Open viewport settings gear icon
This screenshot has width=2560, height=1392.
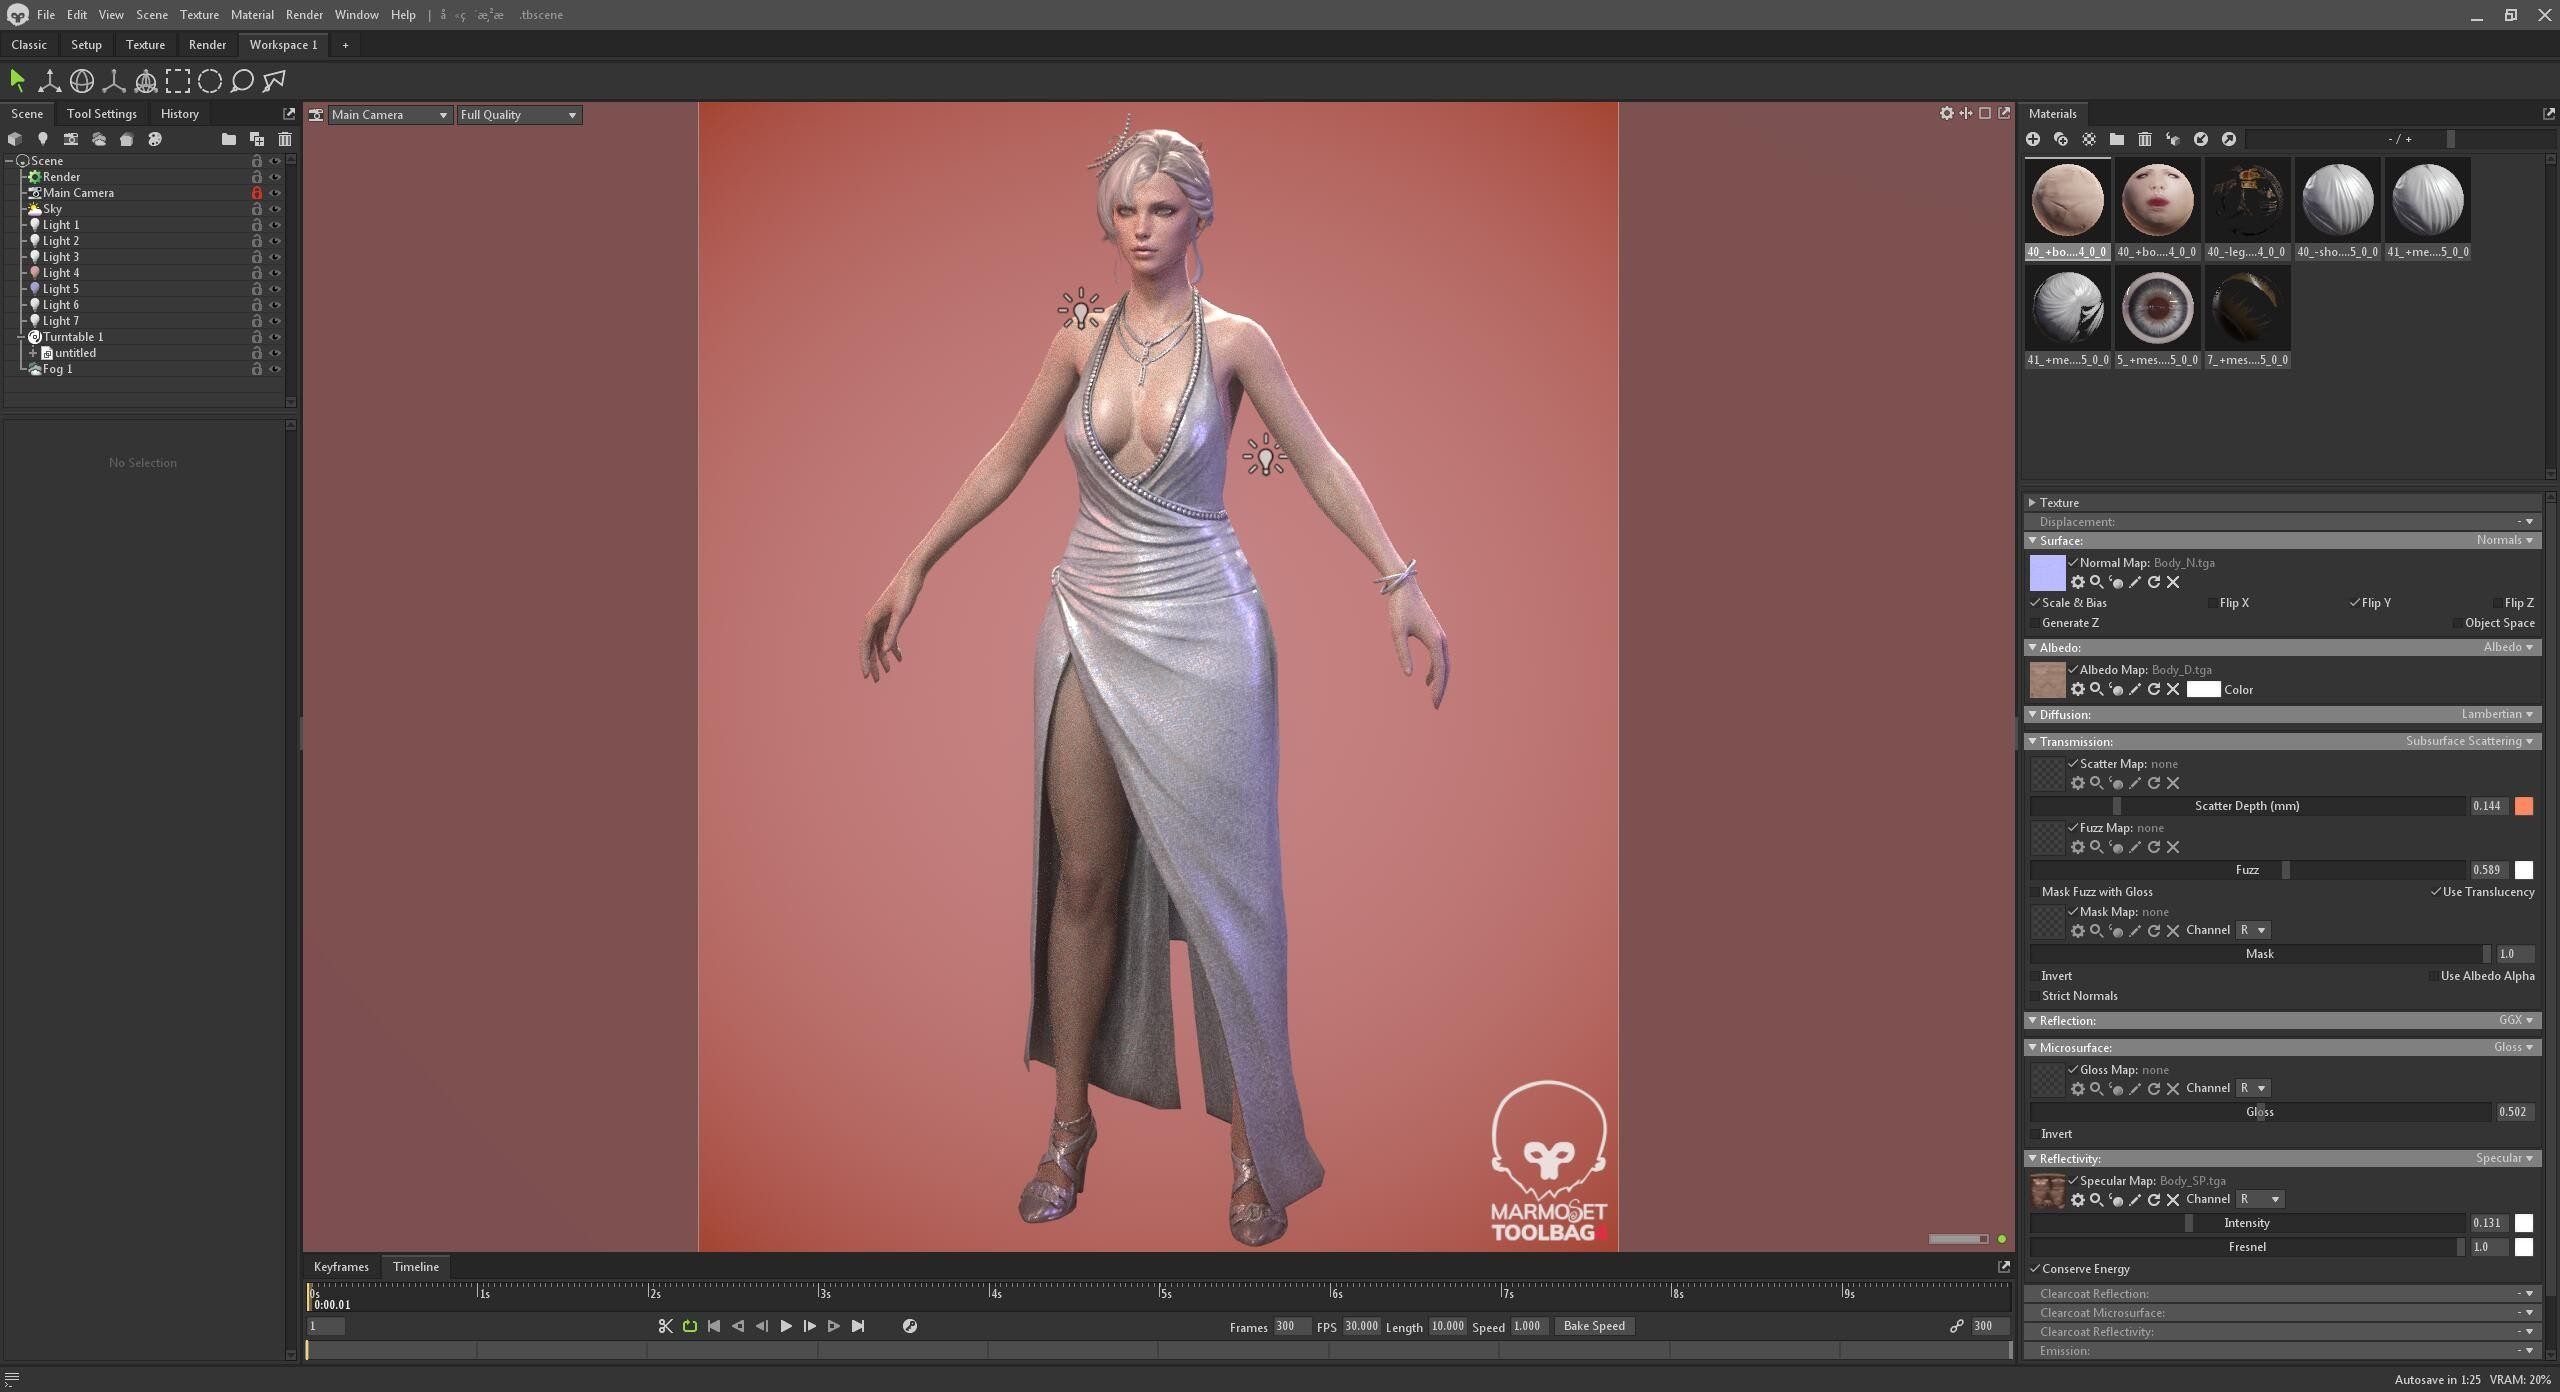click(x=1946, y=113)
